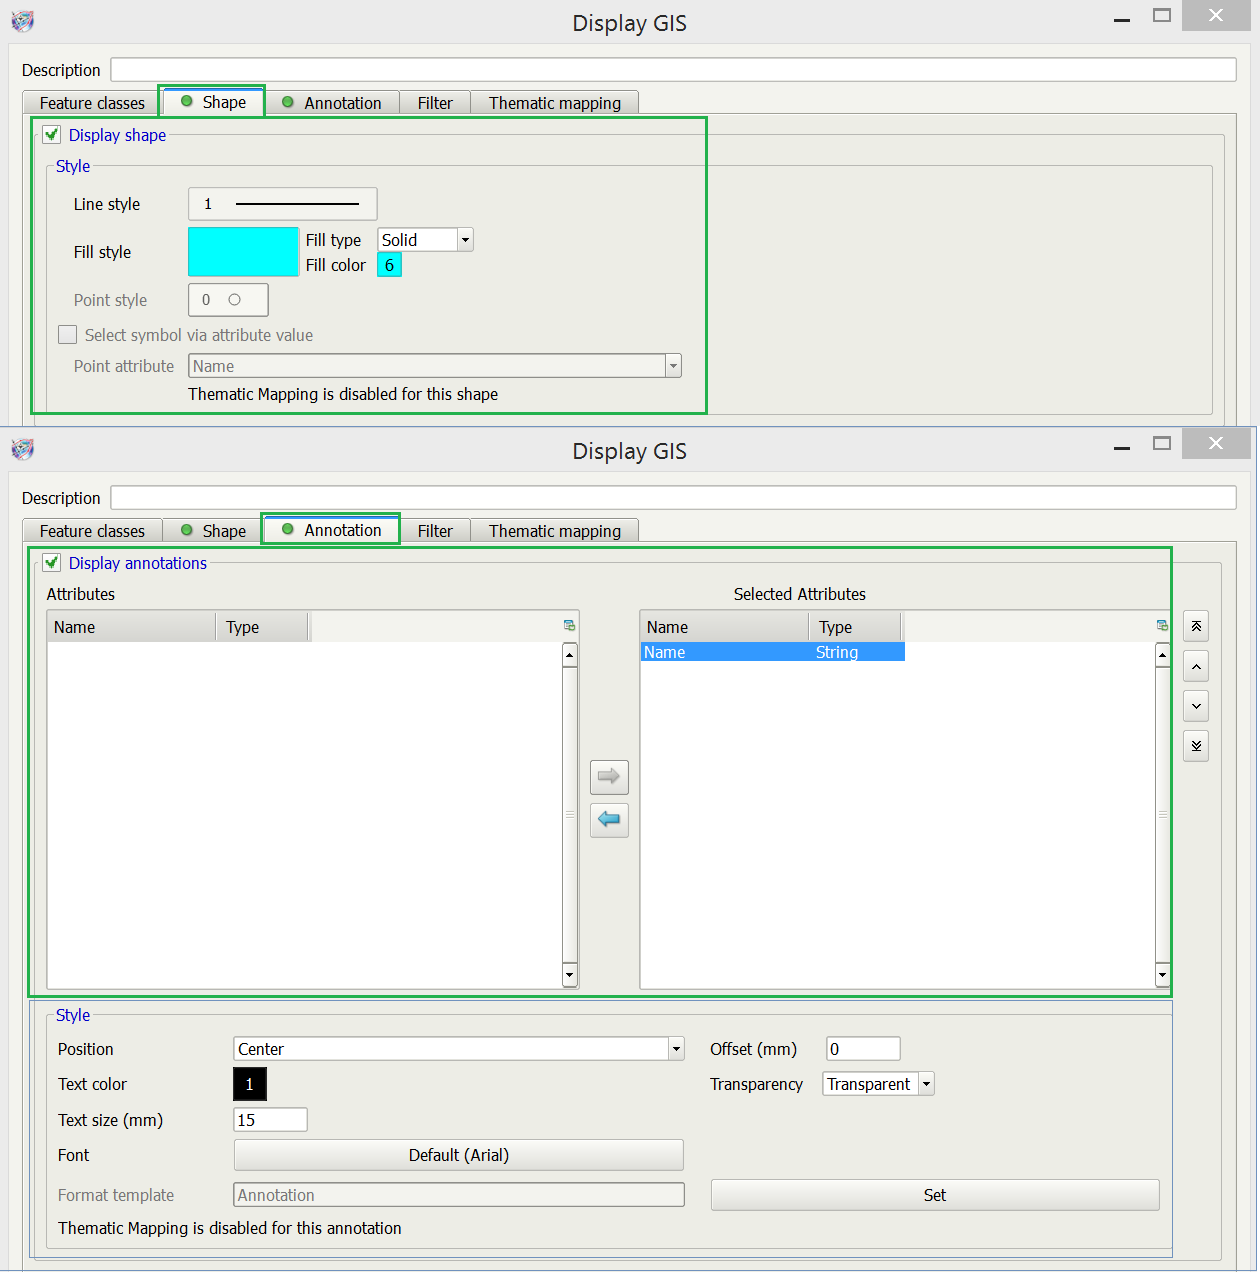Image resolution: width=1260 pixels, height=1273 pixels.
Task: Click the Default (Arial) font button
Action: click(x=458, y=1155)
